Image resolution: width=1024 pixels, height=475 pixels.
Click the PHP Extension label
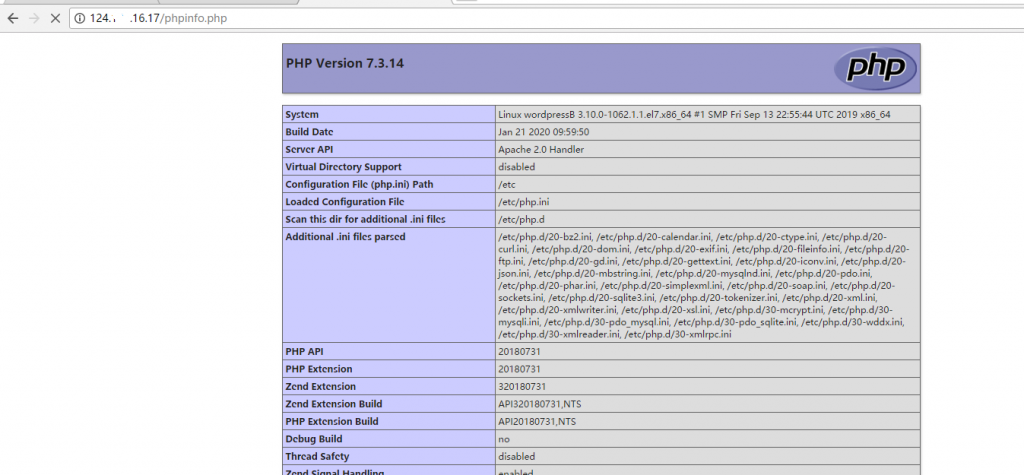319,369
